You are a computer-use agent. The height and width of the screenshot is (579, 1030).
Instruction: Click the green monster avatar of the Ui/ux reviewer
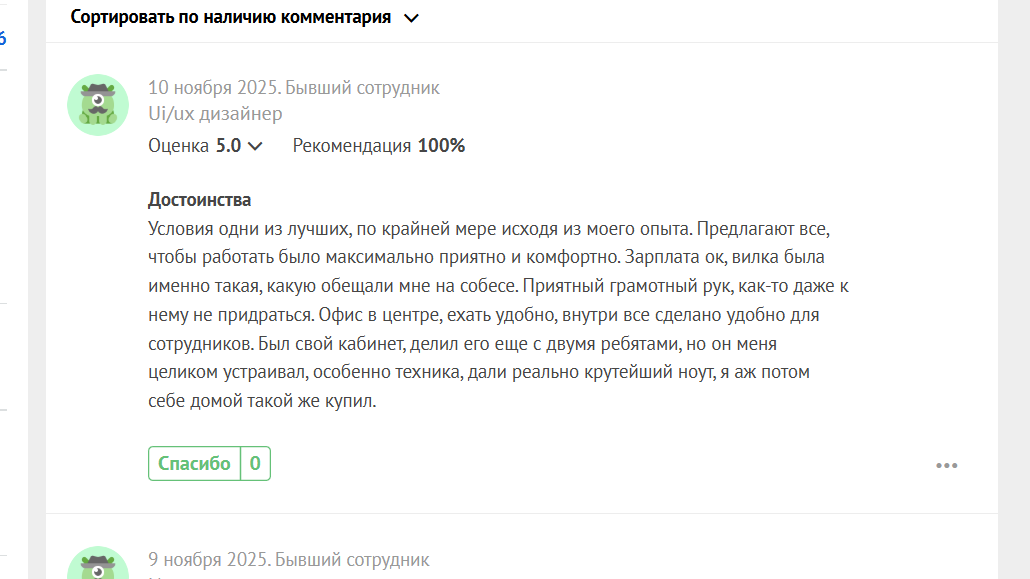tap(98, 105)
